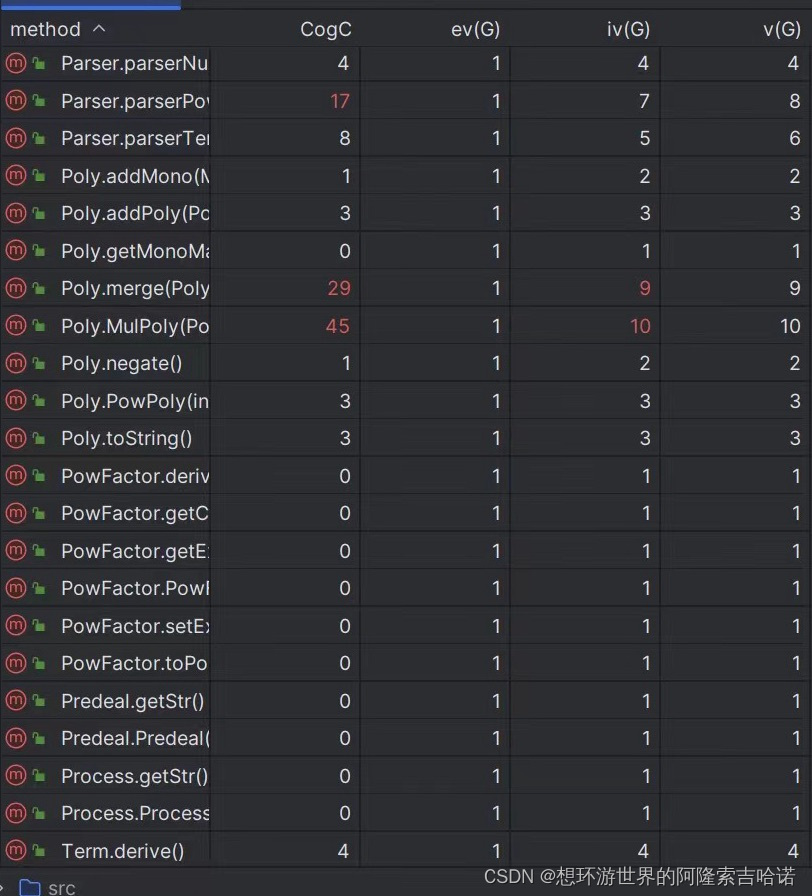The height and width of the screenshot is (896, 812).
Task: Click red CogC value 45
Action: [x=338, y=326]
